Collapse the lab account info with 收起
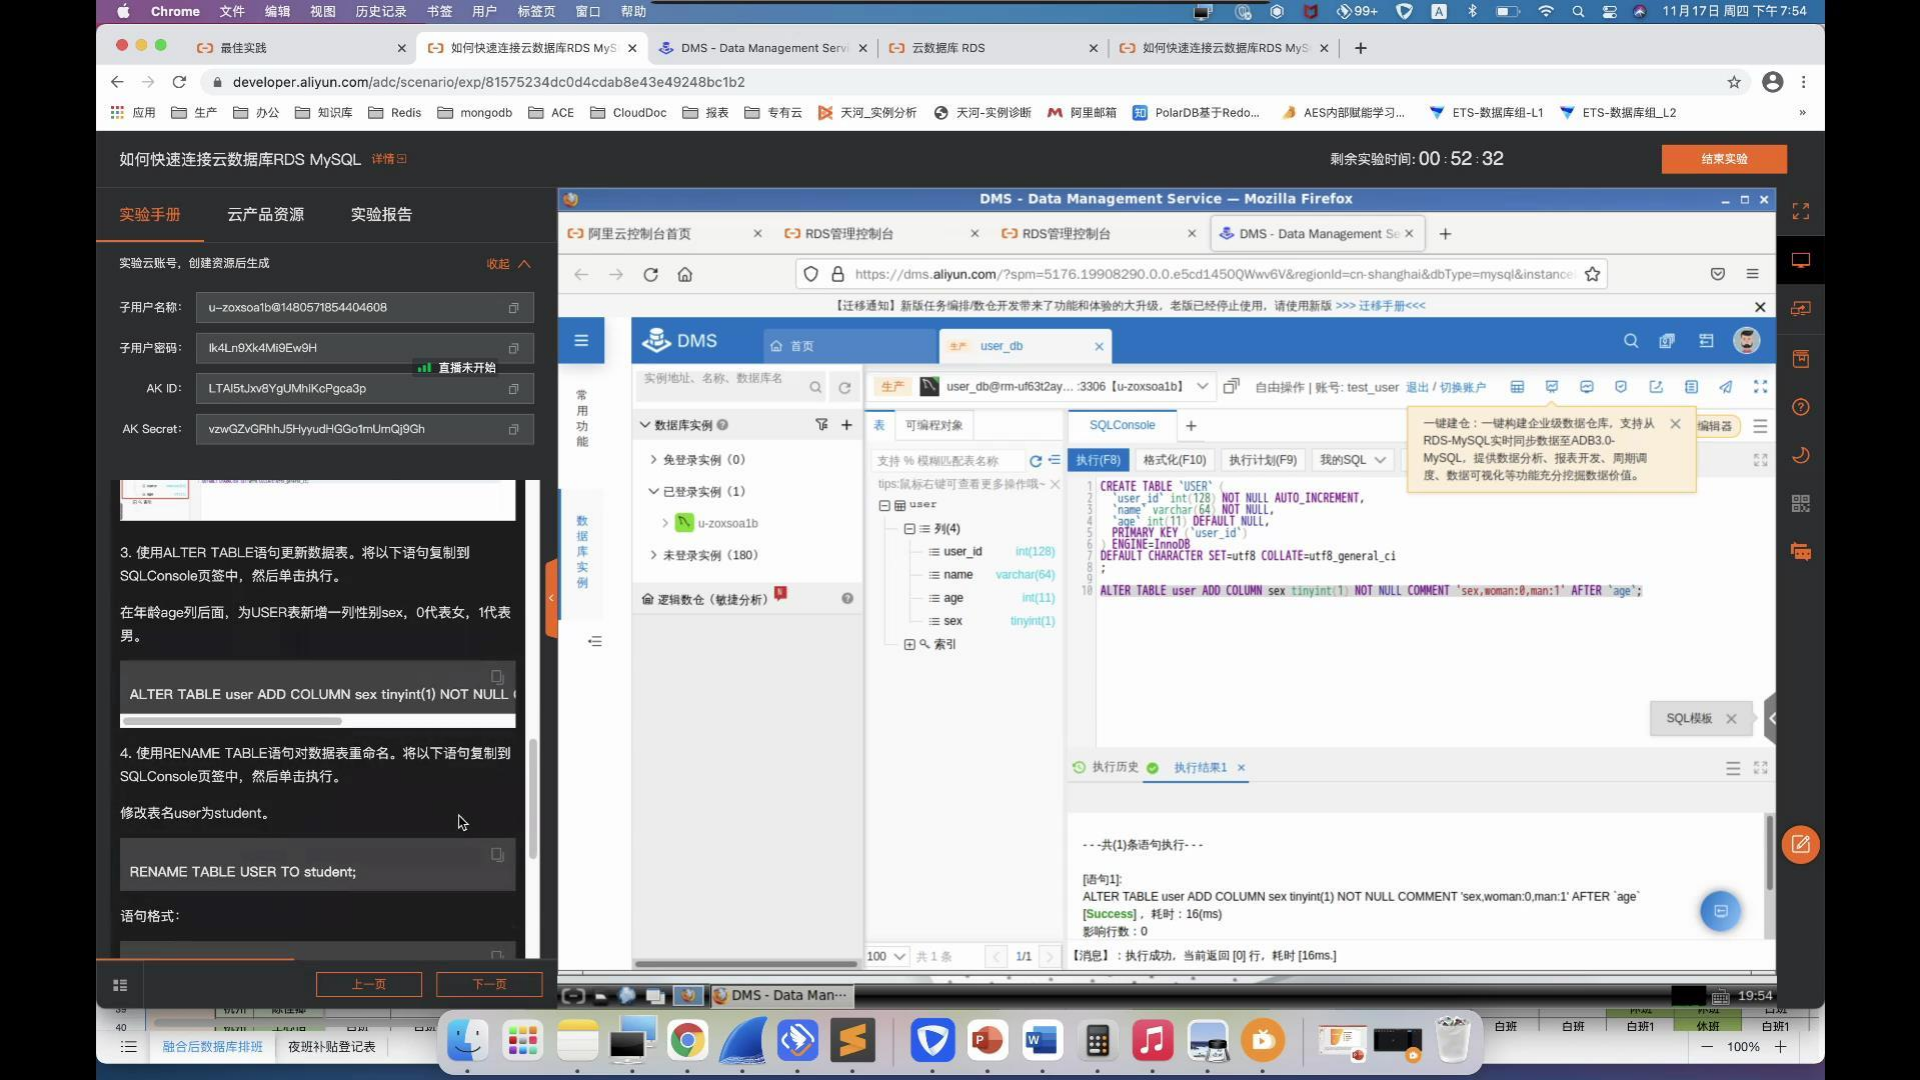1920x1080 pixels. pyautogui.click(x=508, y=264)
